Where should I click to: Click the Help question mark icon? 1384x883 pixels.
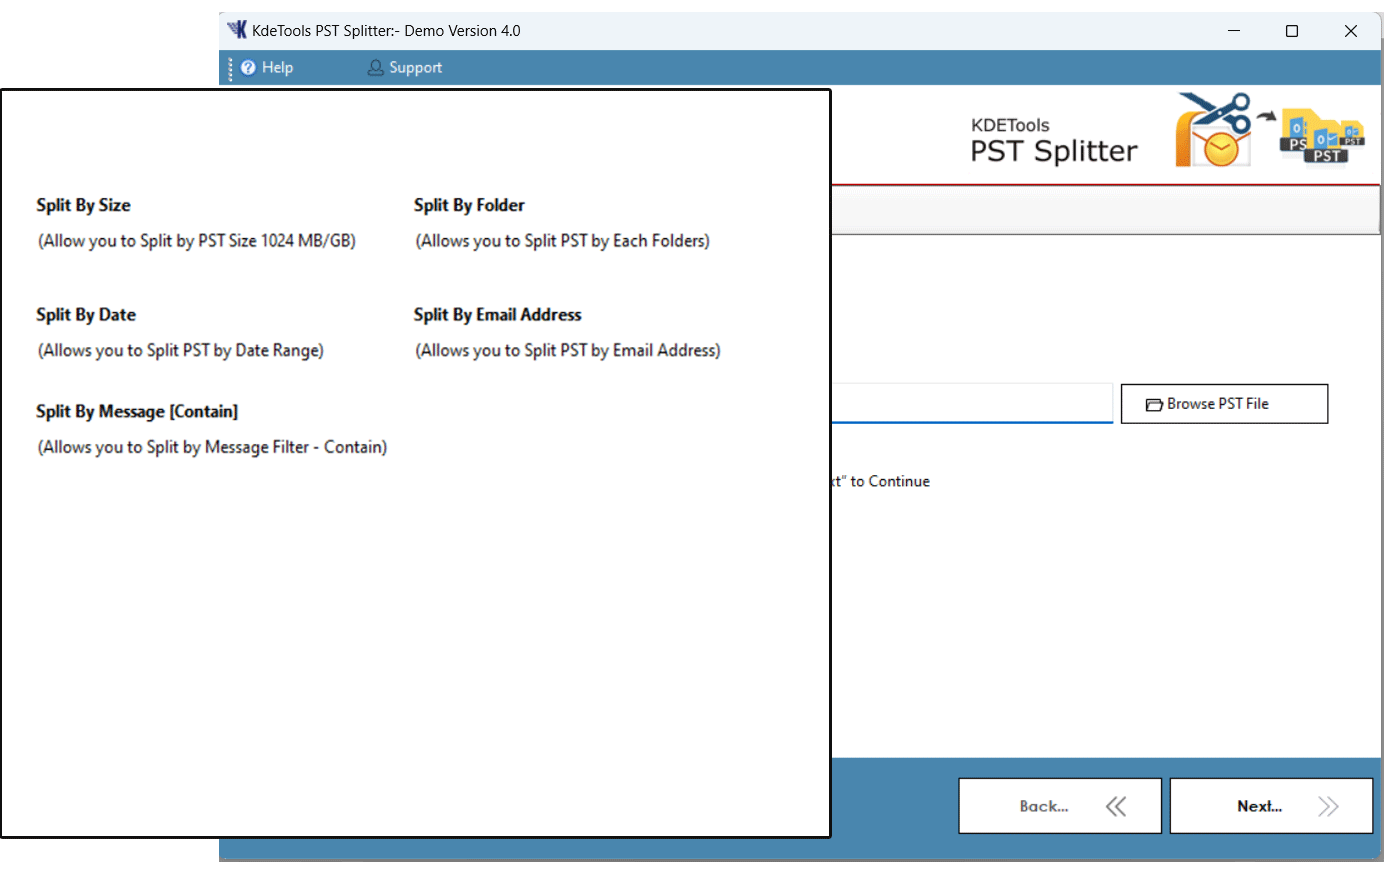pyautogui.click(x=248, y=68)
